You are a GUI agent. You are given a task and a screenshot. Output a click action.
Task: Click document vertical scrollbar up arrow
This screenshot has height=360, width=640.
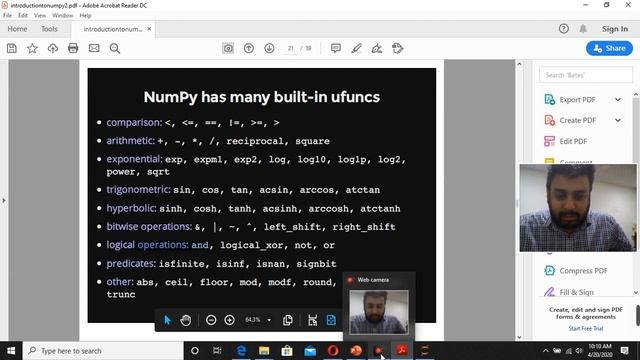[x=519, y=64]
